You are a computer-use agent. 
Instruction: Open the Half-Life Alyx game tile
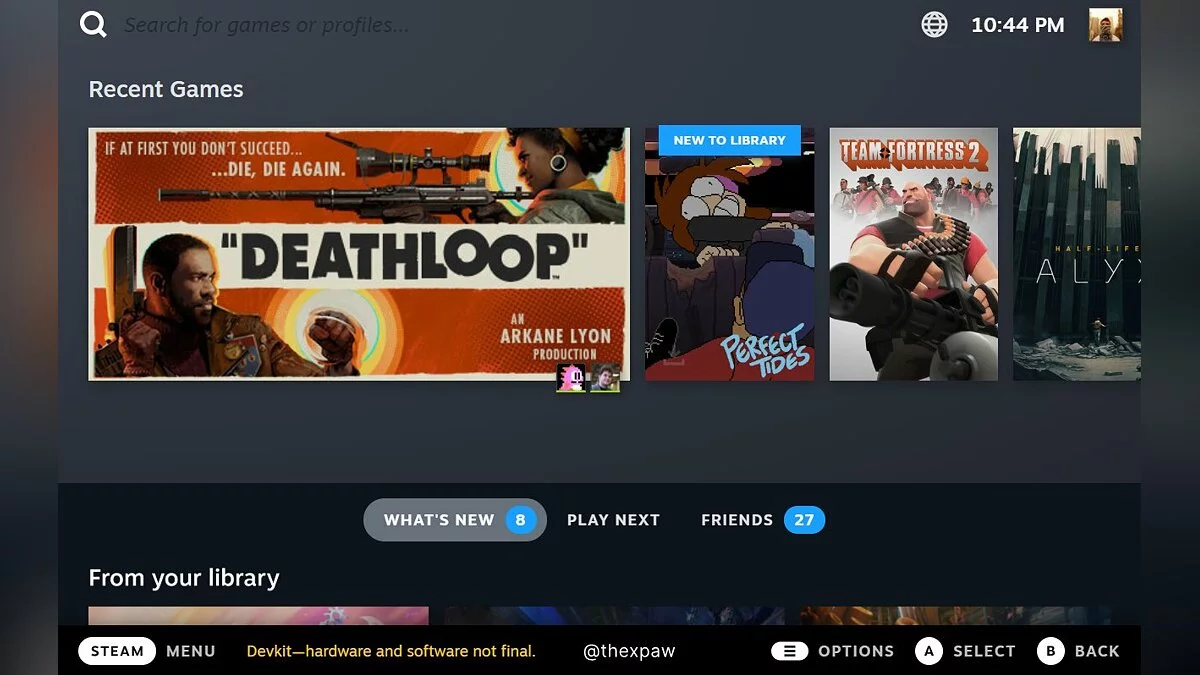[x=1077, y=254]
